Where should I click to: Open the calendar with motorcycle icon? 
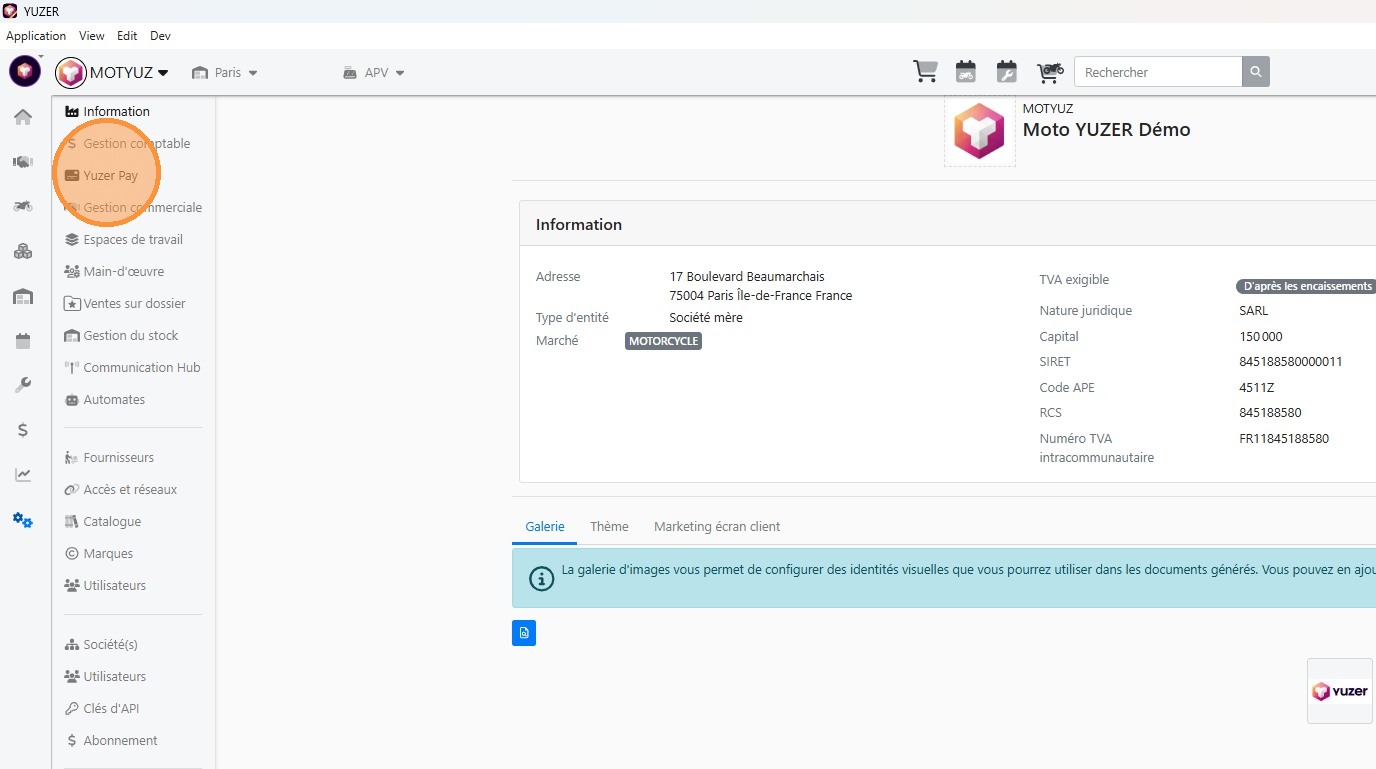tap(965, 71)
